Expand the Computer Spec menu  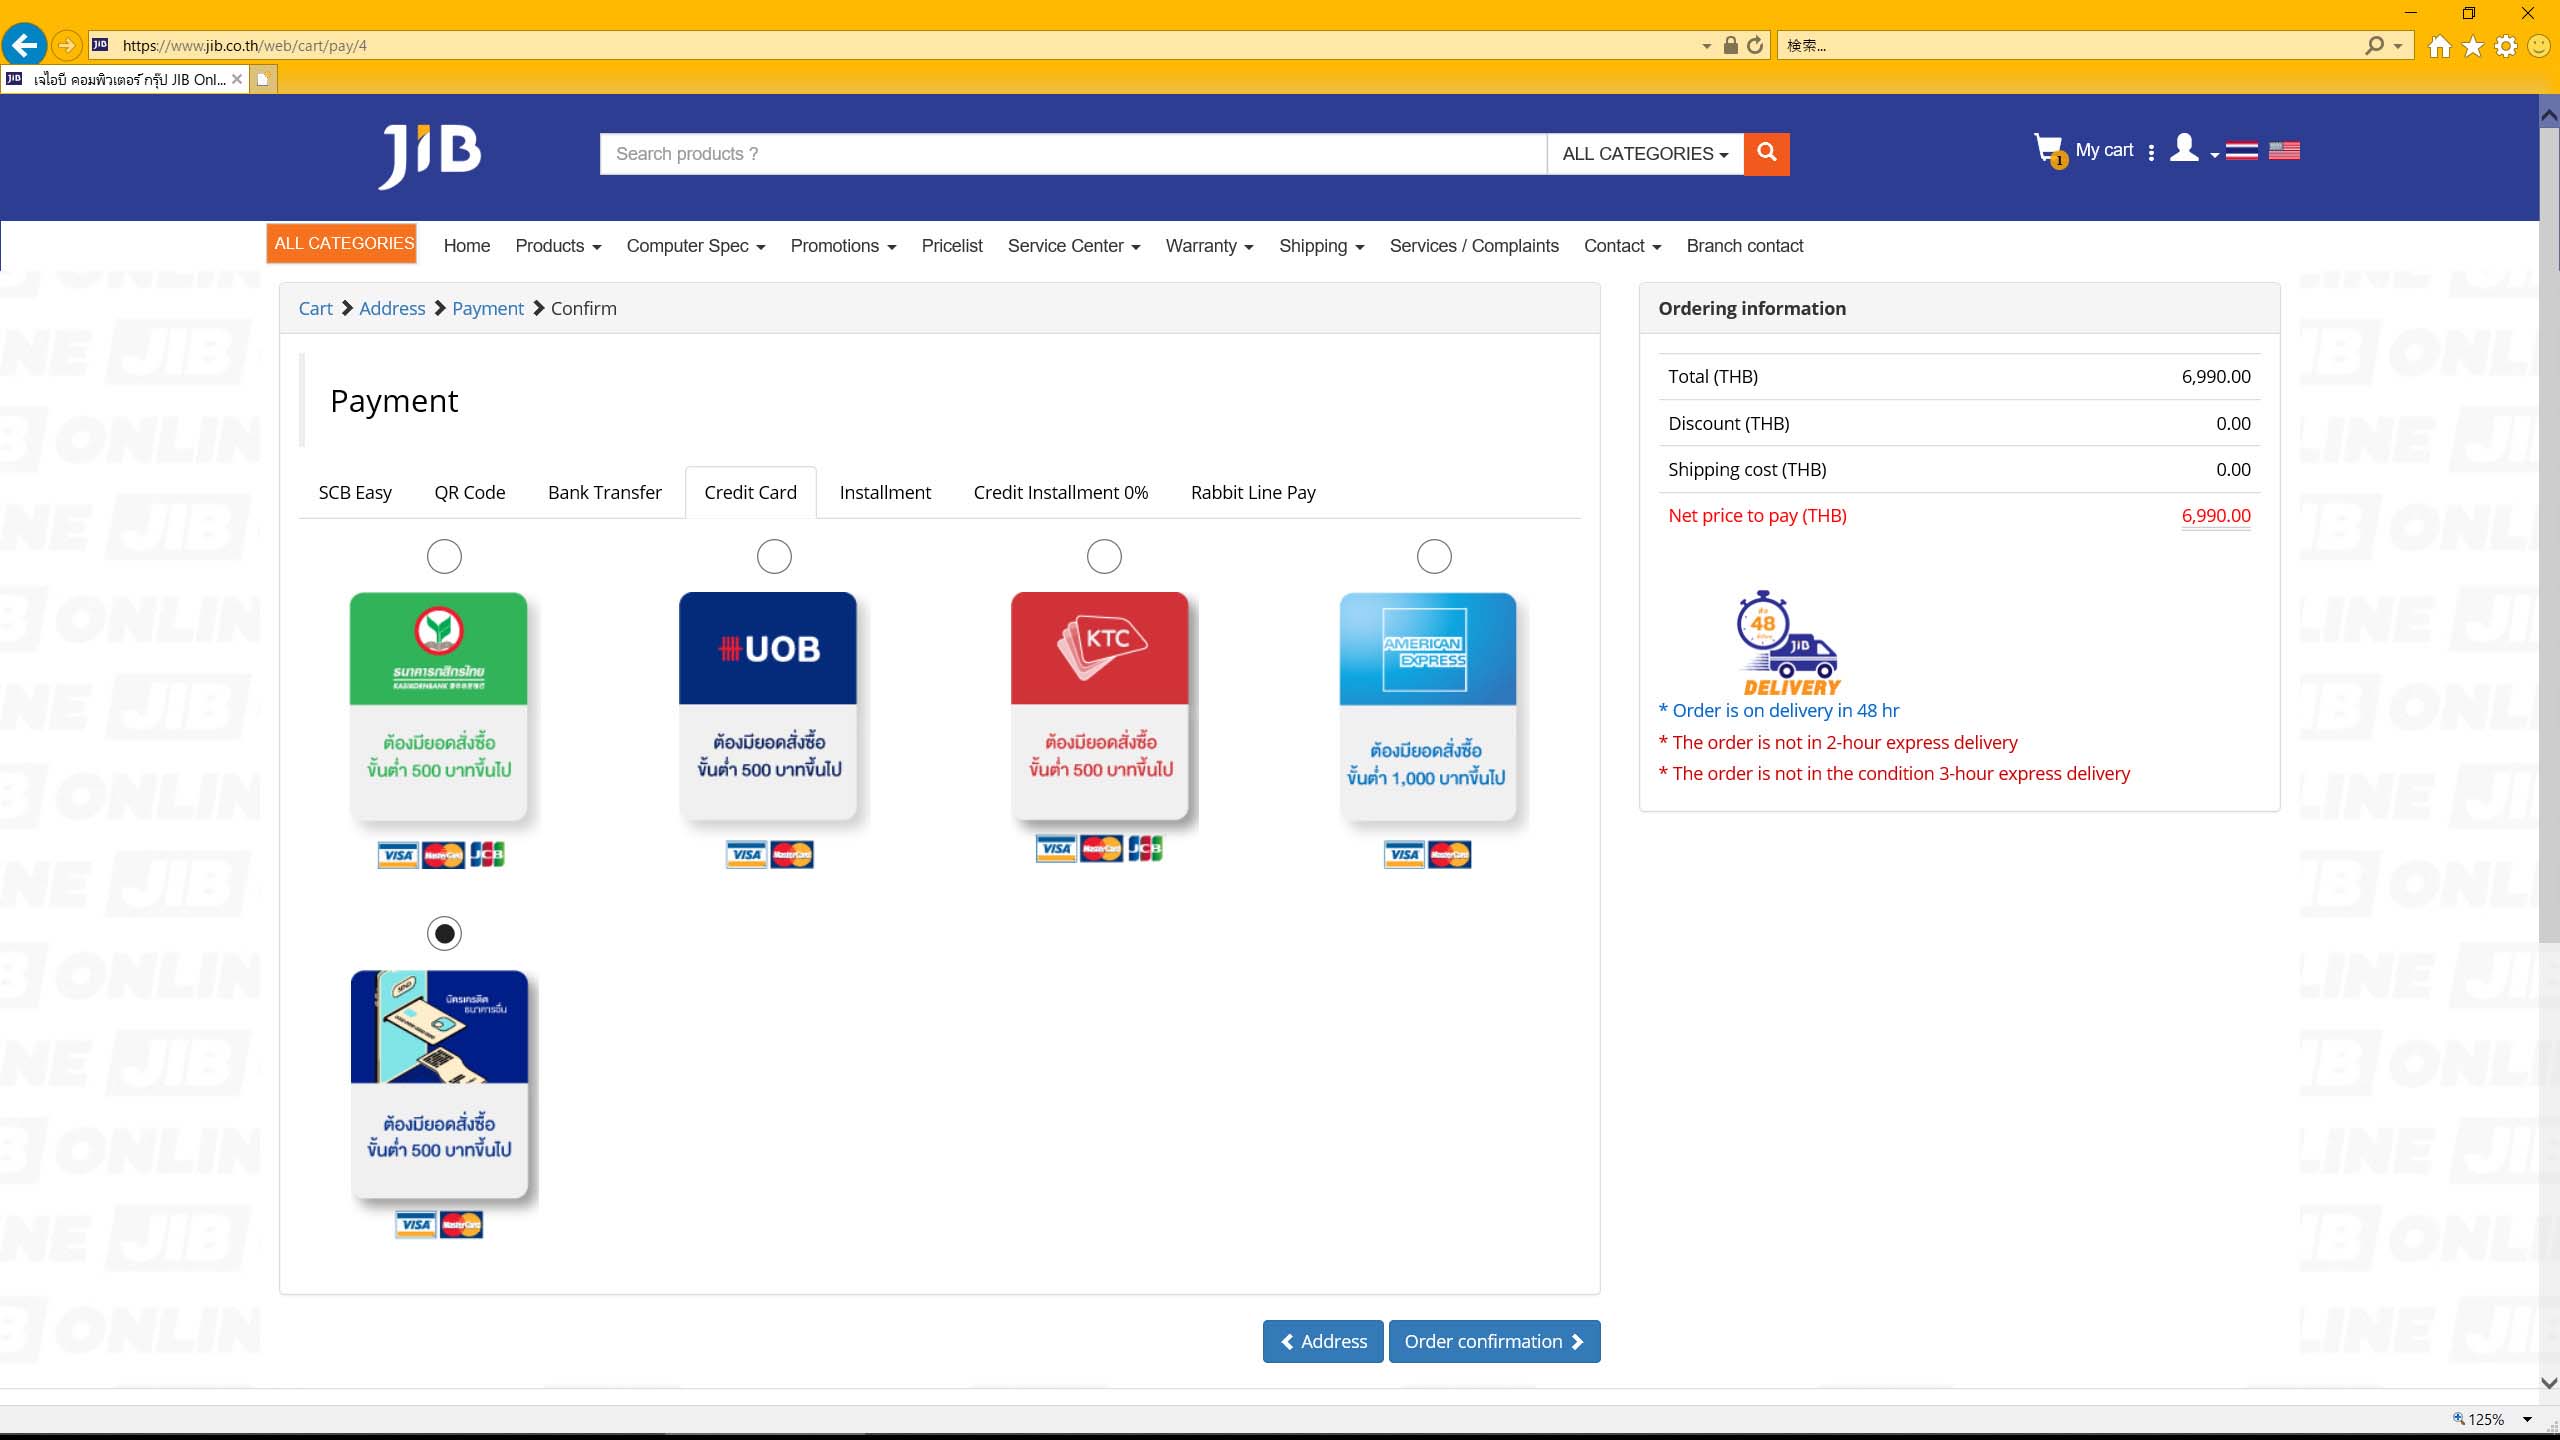(695, 246)
